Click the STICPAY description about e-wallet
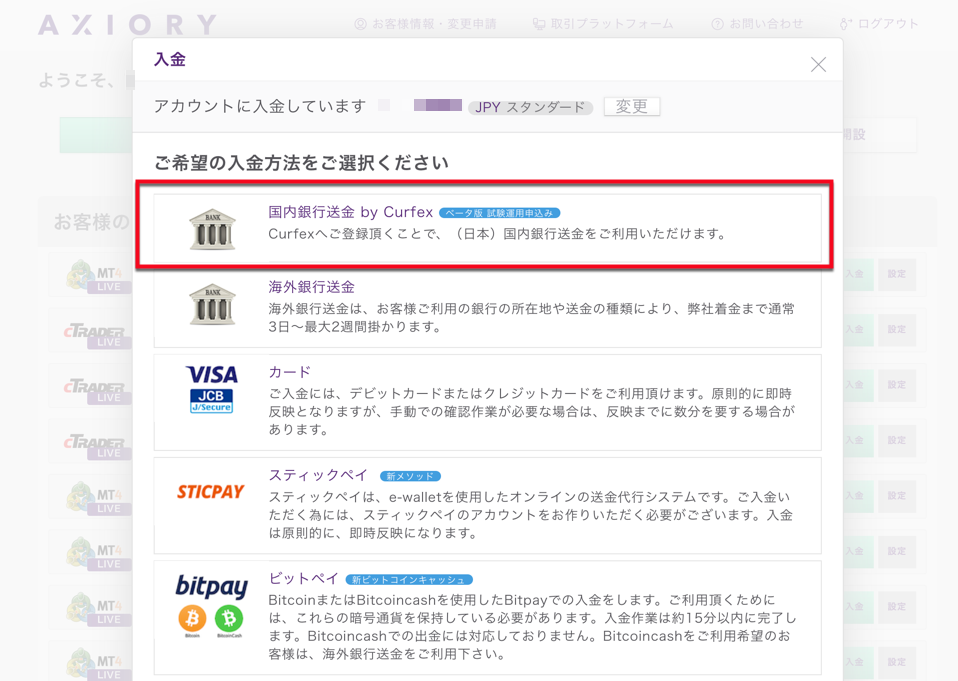Viewport: 958px width, 681px height. click(531, 515)
